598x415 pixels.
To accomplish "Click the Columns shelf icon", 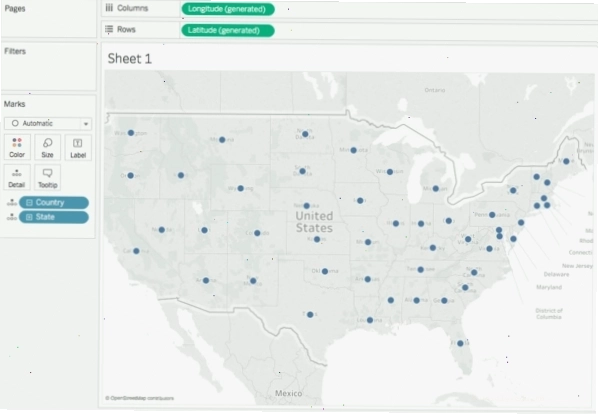I will coord(109,8).
